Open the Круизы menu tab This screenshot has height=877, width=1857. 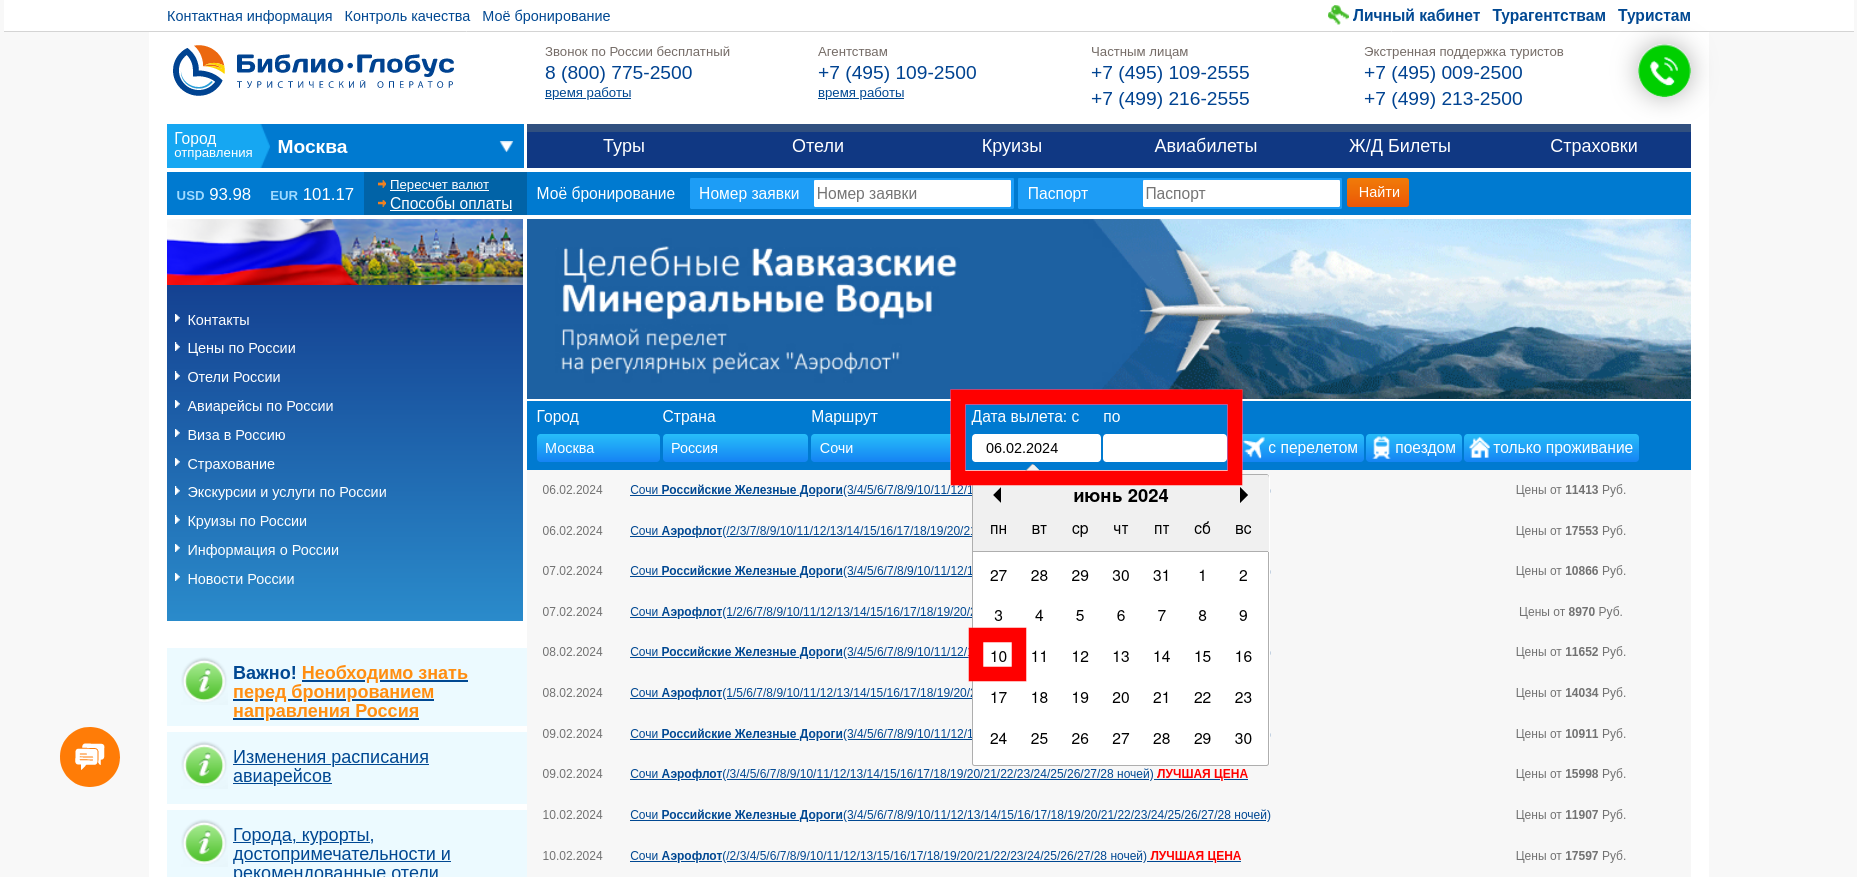1011,146
